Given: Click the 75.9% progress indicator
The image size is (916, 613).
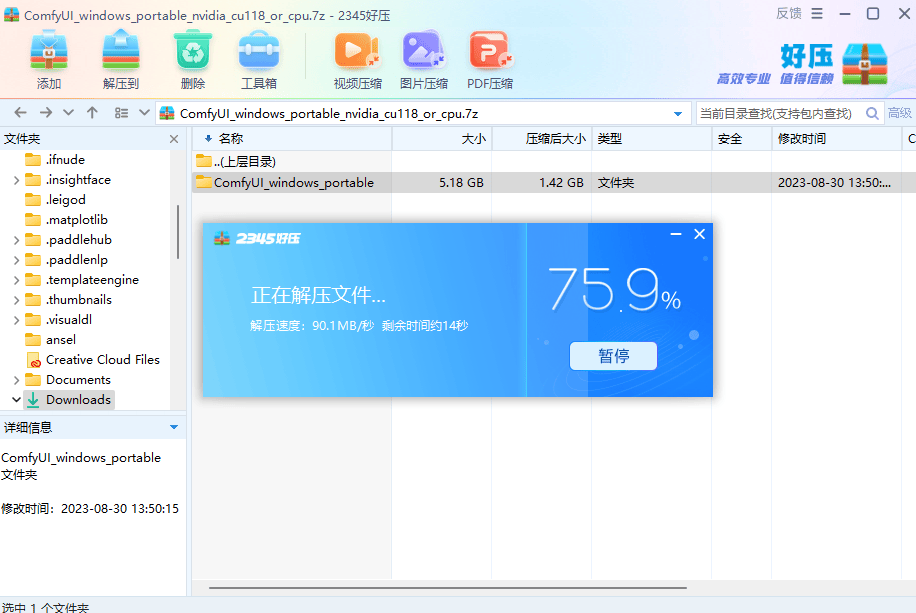Looking at the screenshot, I should [615, 290].
